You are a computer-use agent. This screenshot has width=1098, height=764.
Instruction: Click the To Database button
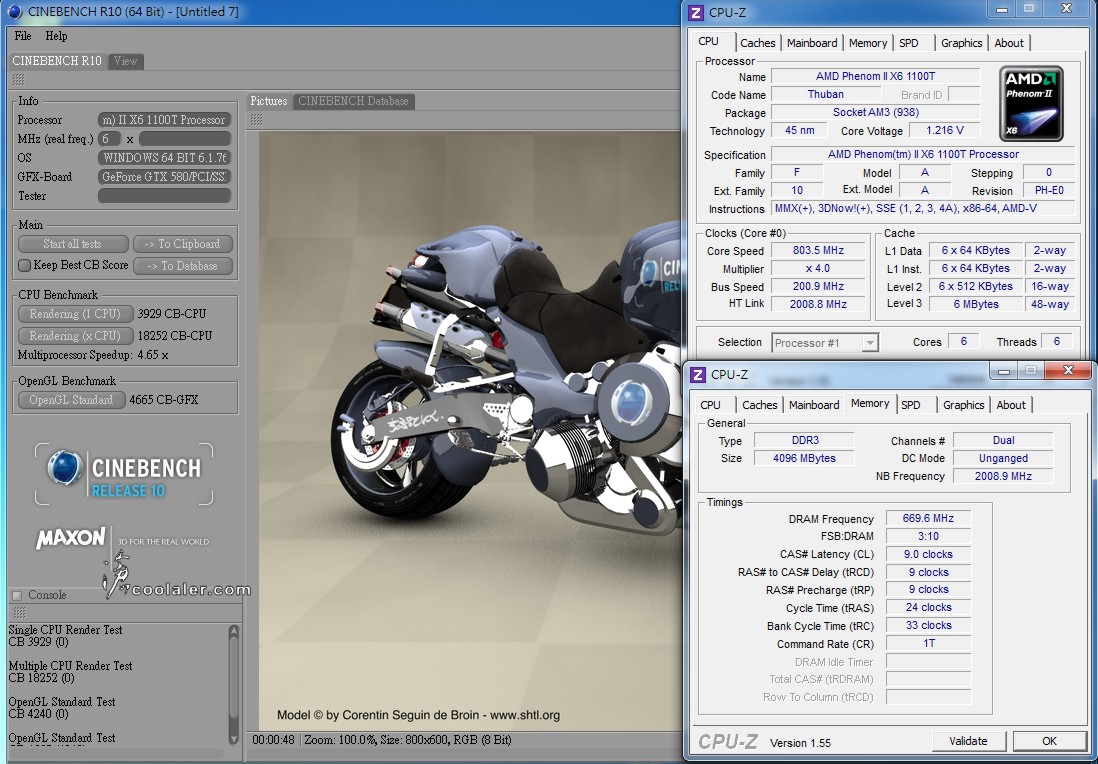pyautogui.click(x=182, y=265)
